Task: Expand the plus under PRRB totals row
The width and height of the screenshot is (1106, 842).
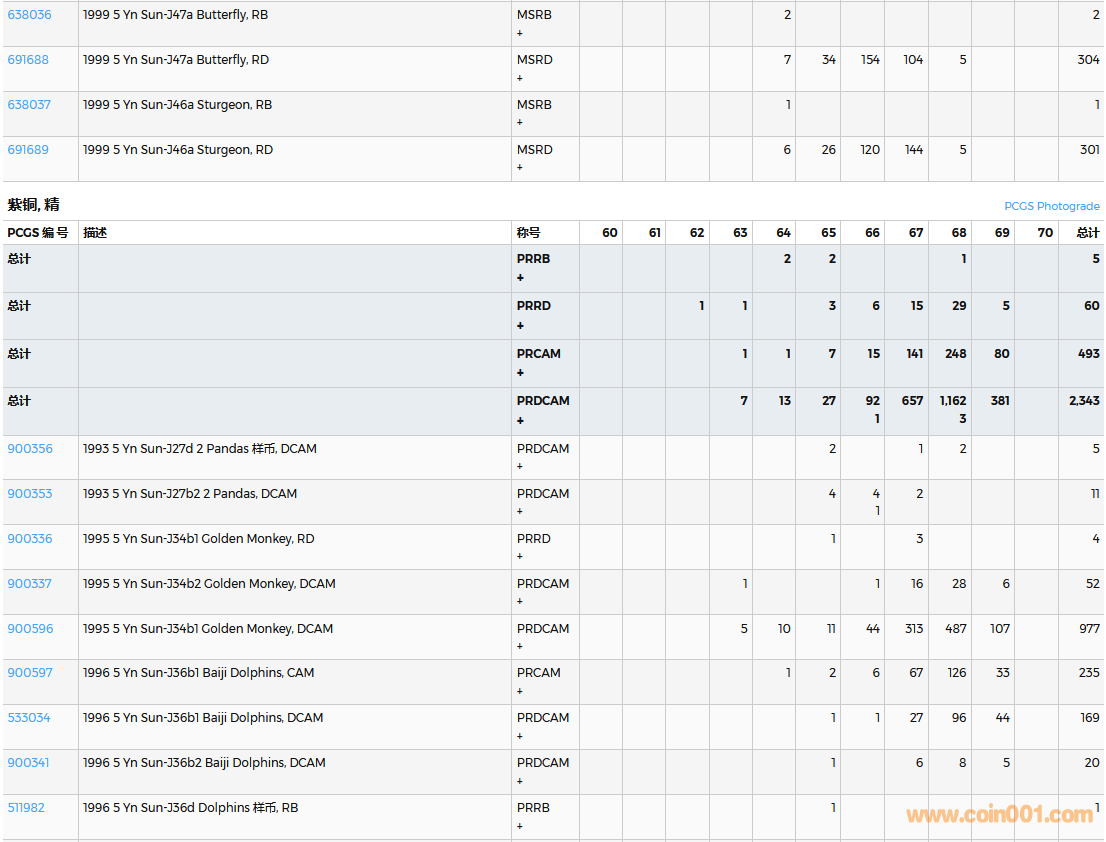Action: [520, 278]
